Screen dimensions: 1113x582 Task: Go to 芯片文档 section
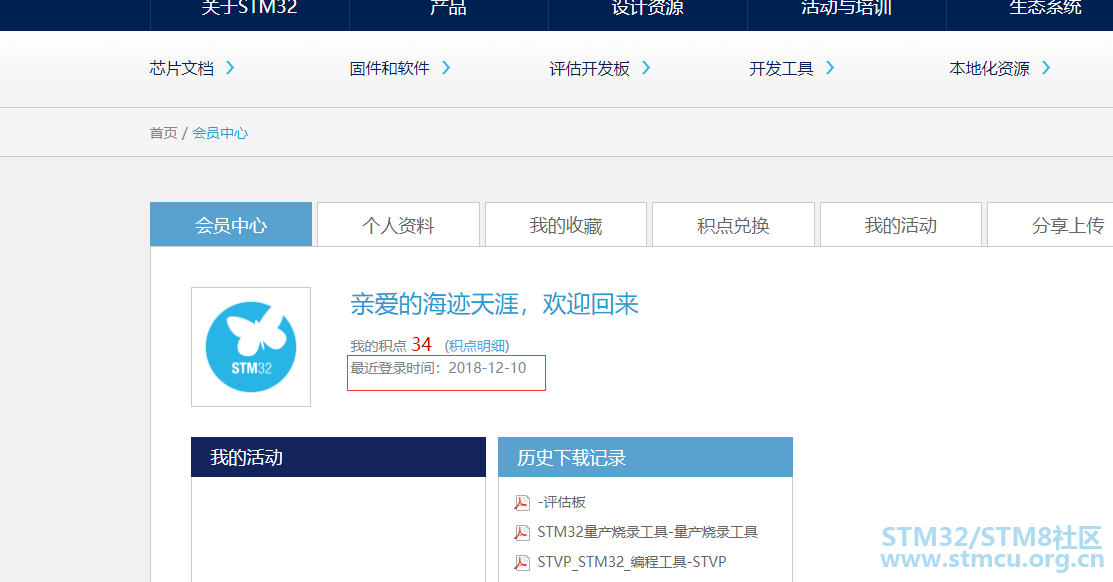coord(182,68)
